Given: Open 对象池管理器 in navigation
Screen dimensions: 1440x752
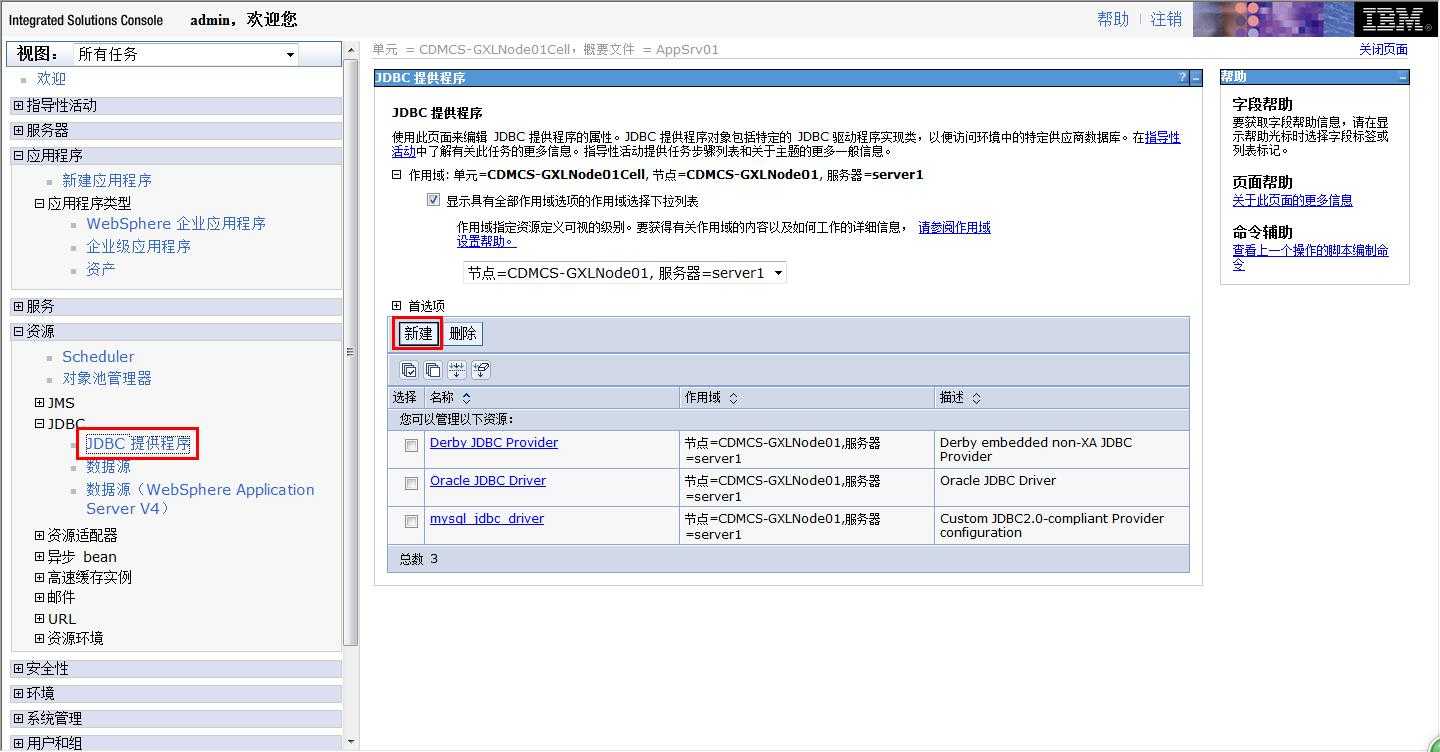Looking at the screenshot, I should tap(107, 379).
